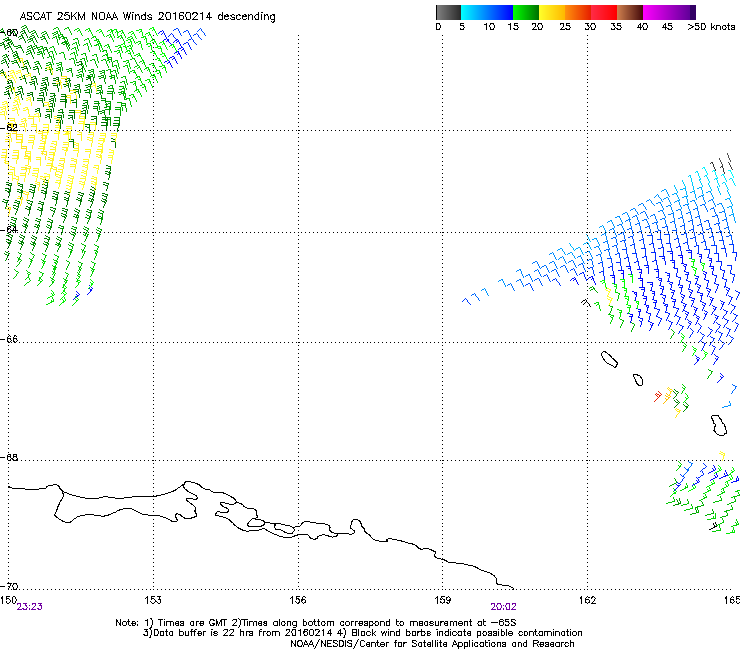Click the island outline near 164.7E, -67.4
Viewport: 740px width, 650px height.
719,425
